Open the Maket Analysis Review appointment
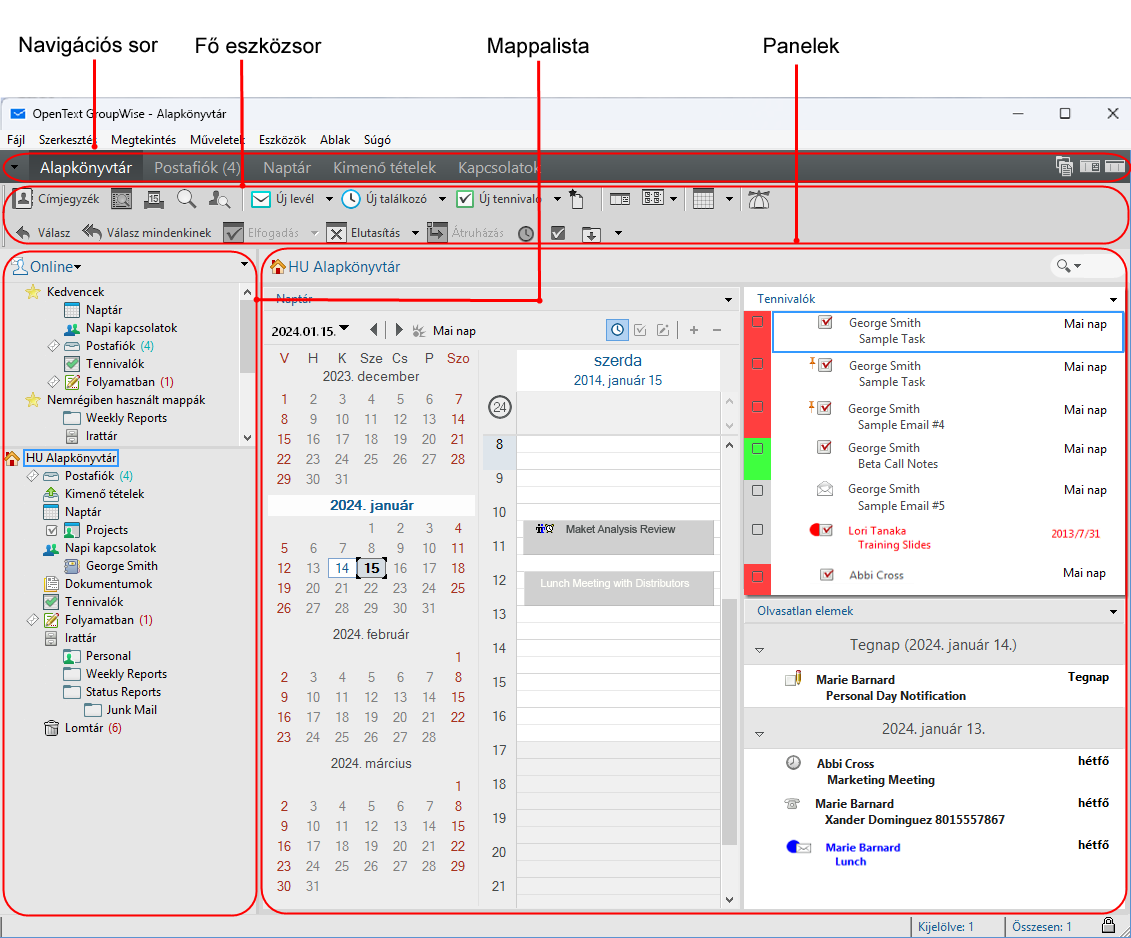The width and height of the screenshot is (1131, 938). coord(618,537)
